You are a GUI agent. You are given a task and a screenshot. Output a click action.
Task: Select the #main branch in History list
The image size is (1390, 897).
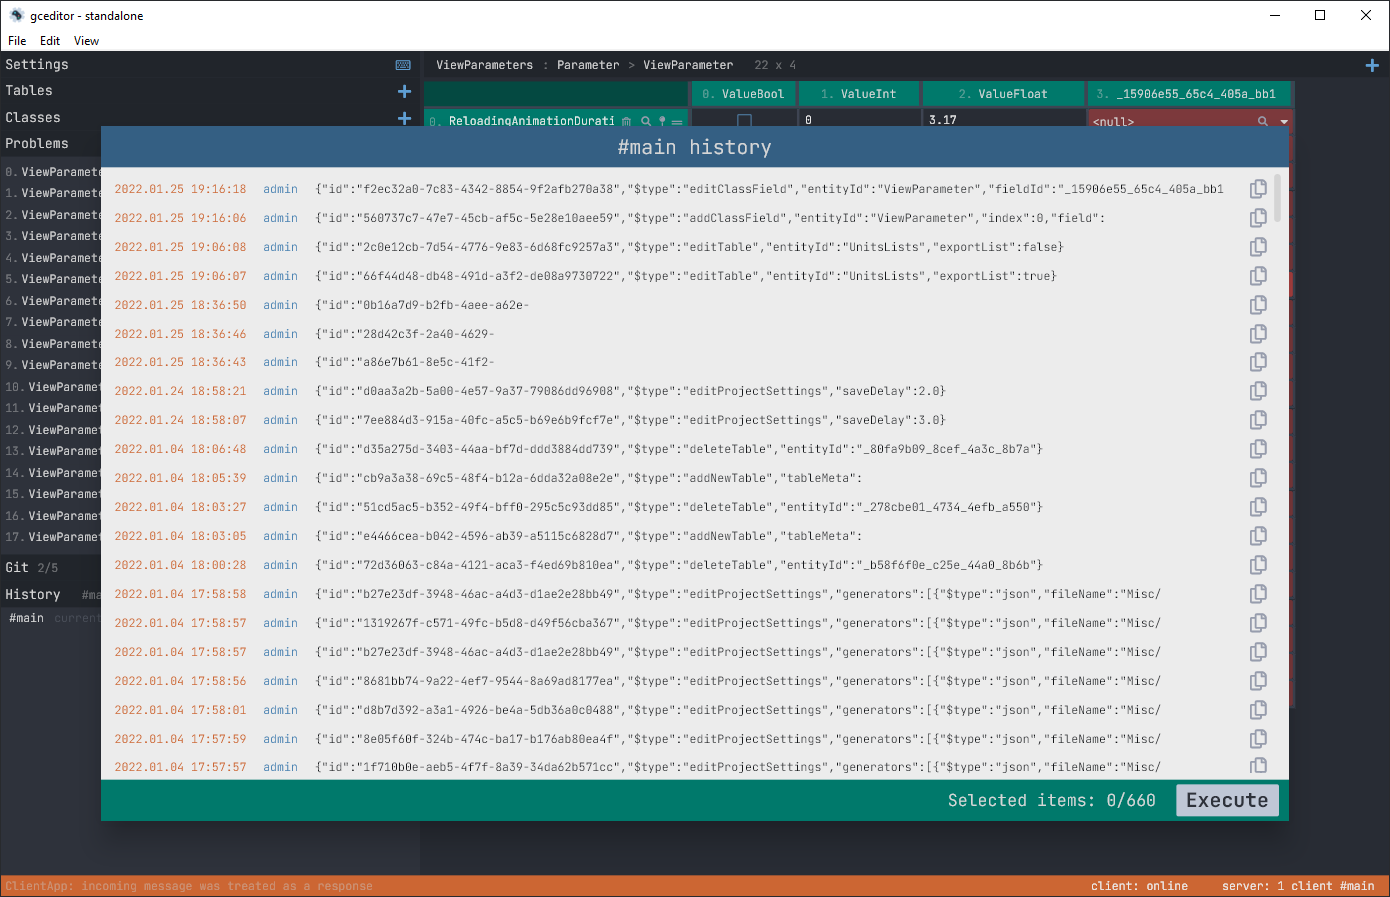click(27, 618)
